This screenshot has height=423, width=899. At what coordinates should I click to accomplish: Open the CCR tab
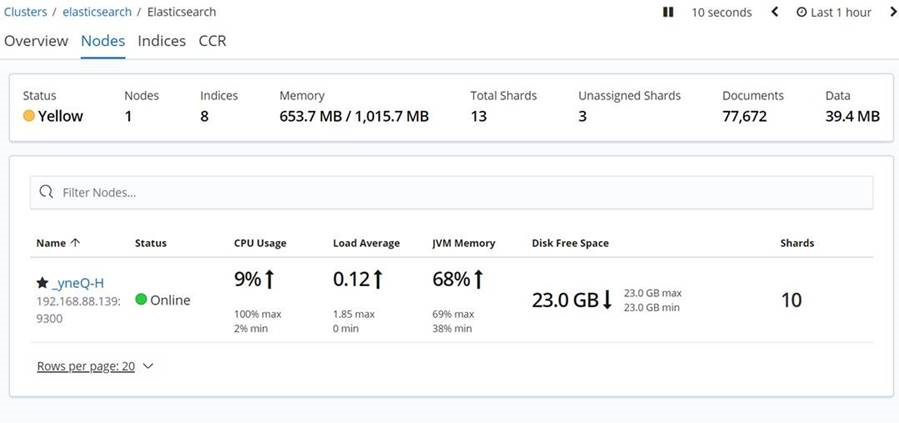213,41
